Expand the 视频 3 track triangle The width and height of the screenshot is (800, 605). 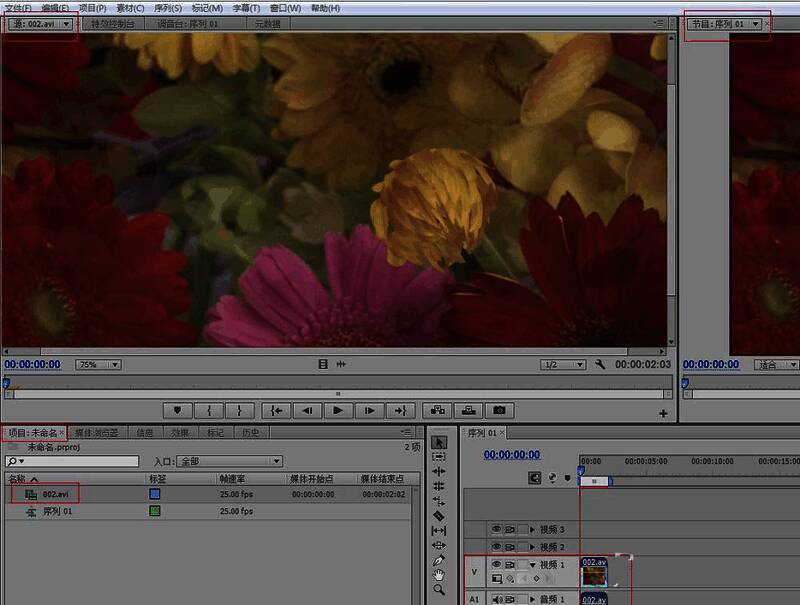click(532, 529)
